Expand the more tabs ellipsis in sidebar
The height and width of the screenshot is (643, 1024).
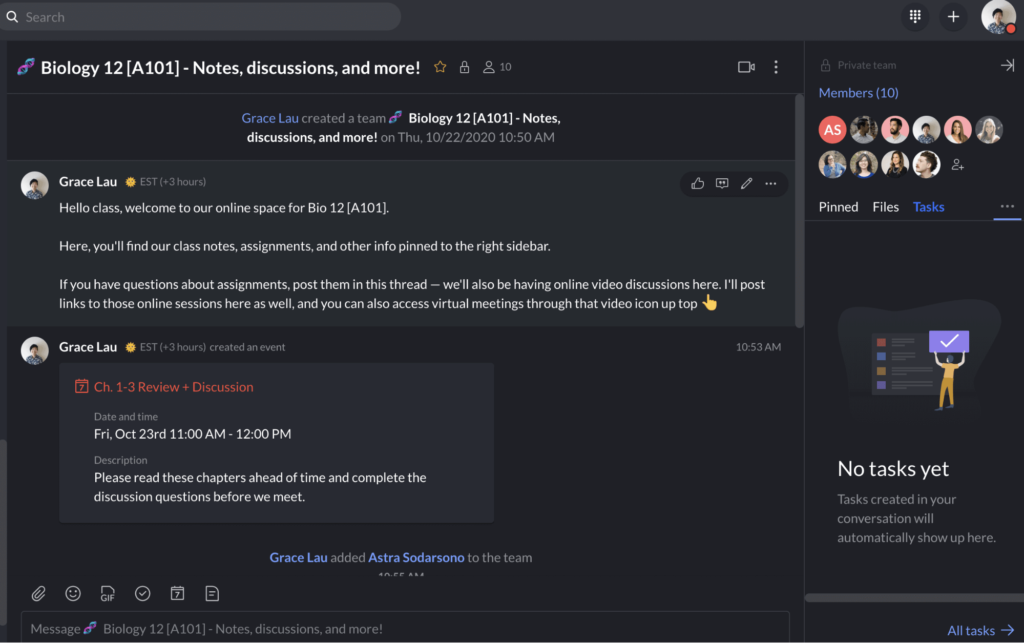pyautogui.click(x=1007, y=206)
